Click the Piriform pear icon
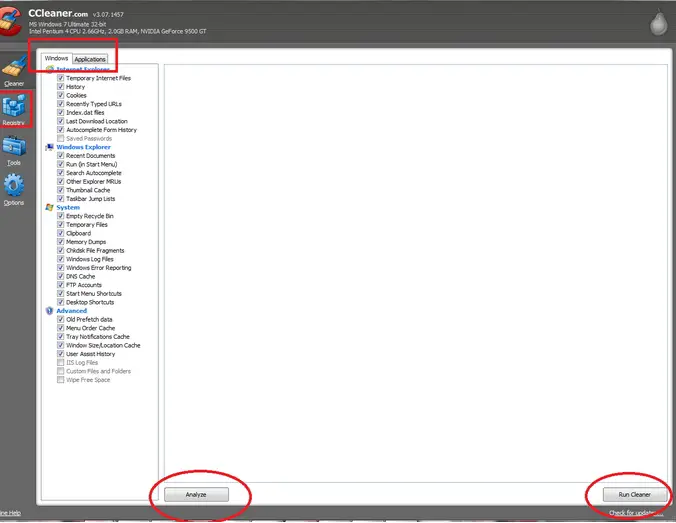Viewport: 676px width, 523px height. click(x=658, y=23)
